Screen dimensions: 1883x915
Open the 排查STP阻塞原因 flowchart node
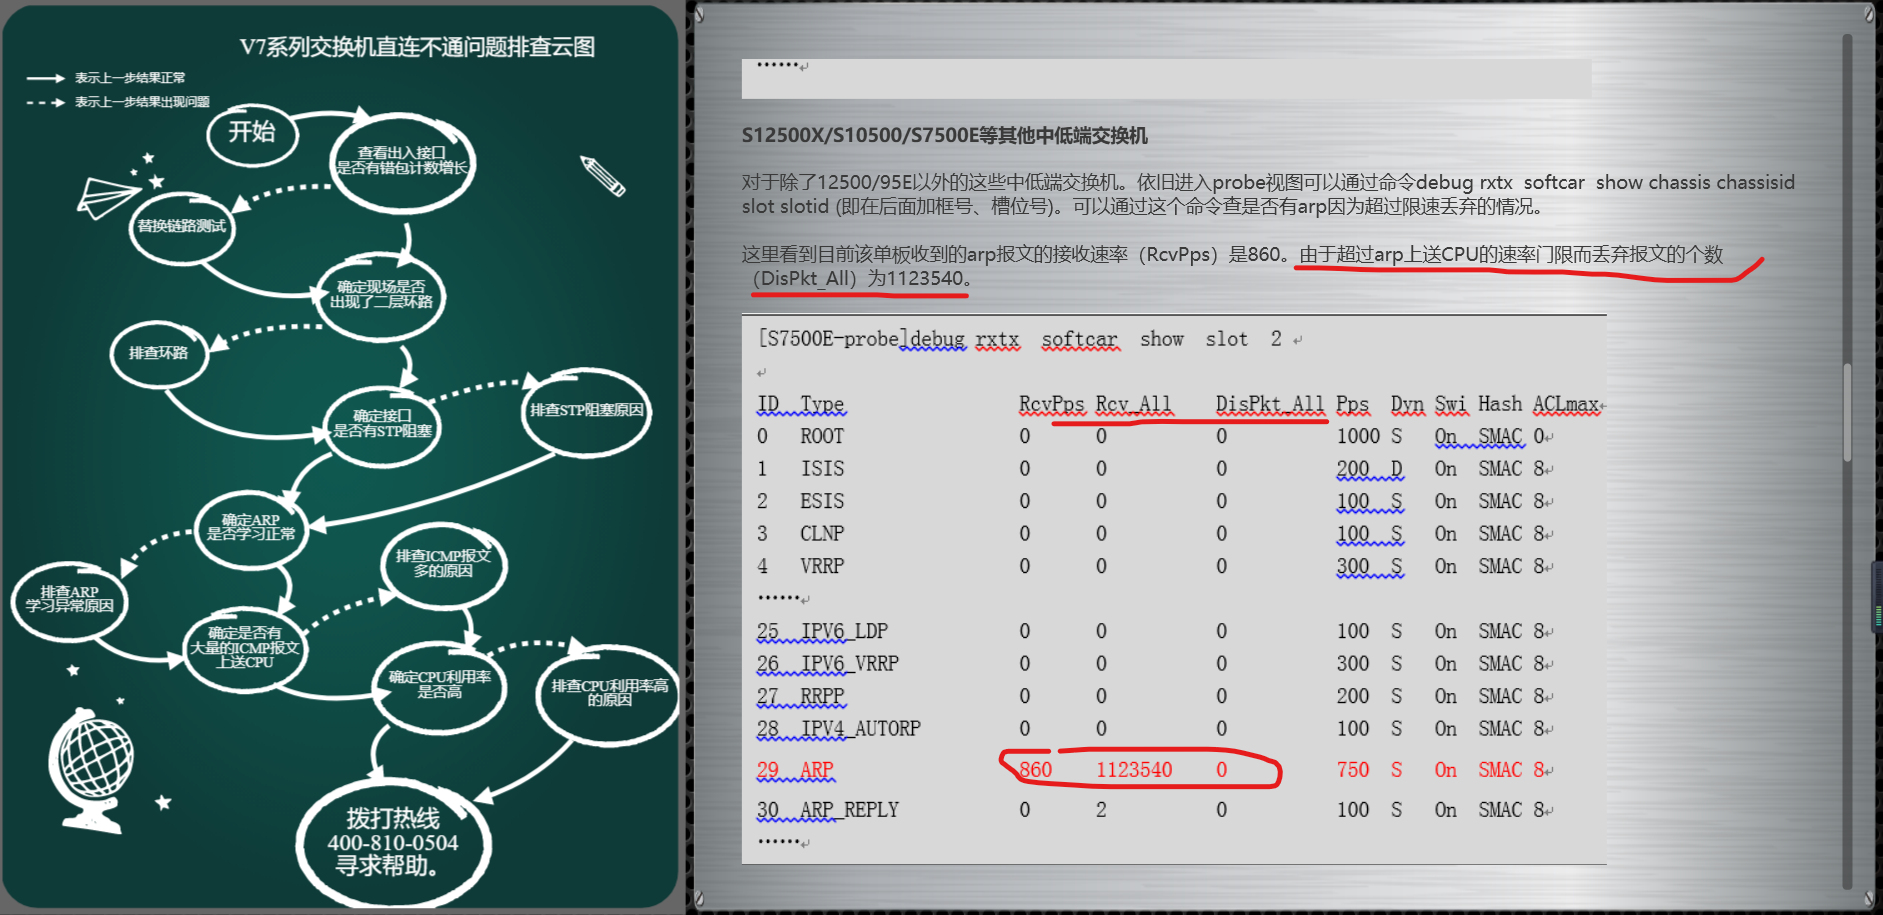click(587, 411)
